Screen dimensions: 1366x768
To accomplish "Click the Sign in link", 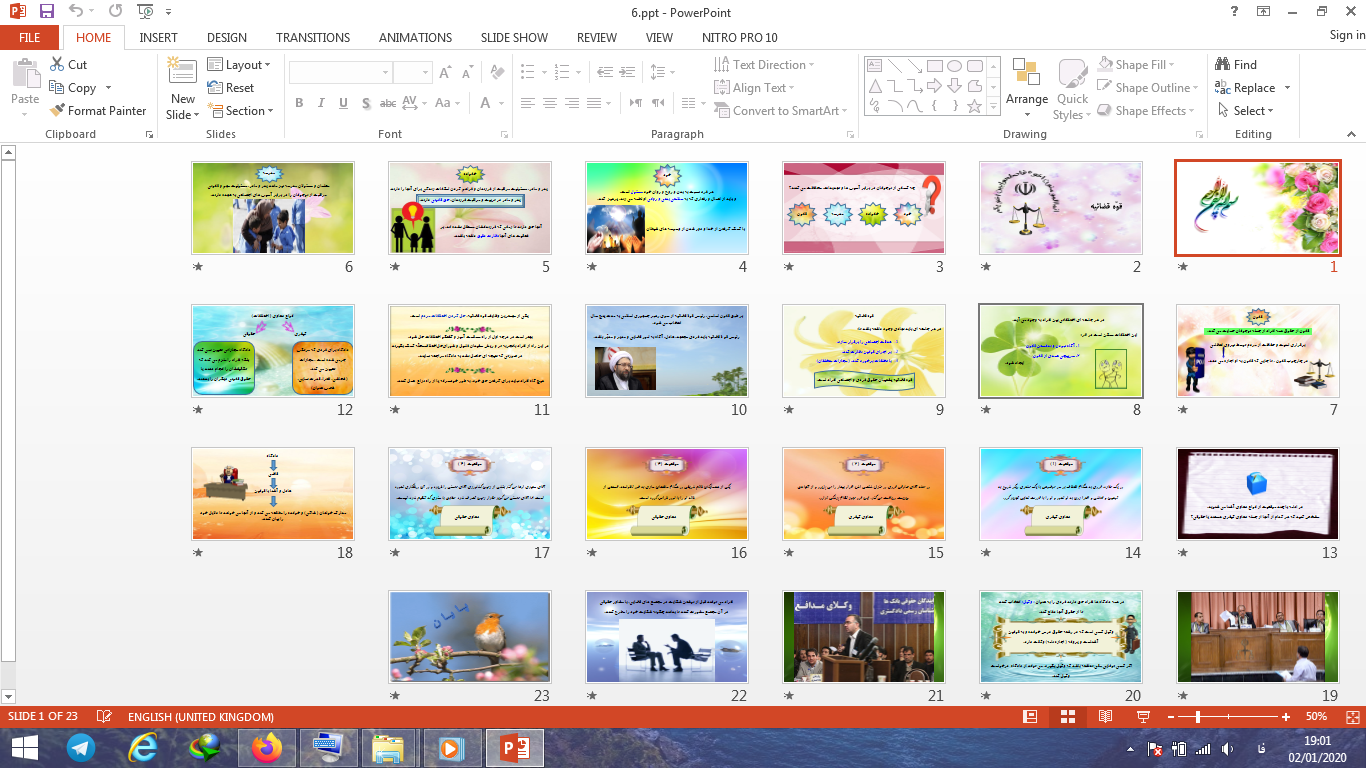I will tap(1346, 35).
